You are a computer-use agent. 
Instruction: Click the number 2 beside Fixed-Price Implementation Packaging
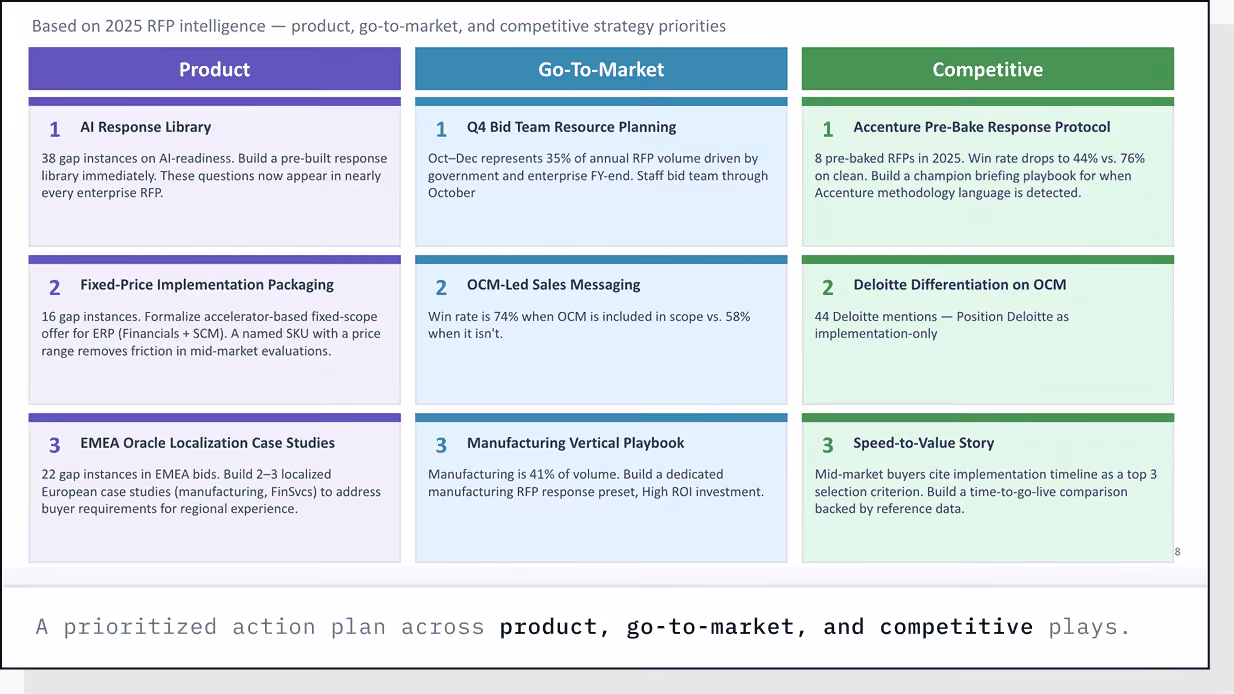(x=55, y=288)
